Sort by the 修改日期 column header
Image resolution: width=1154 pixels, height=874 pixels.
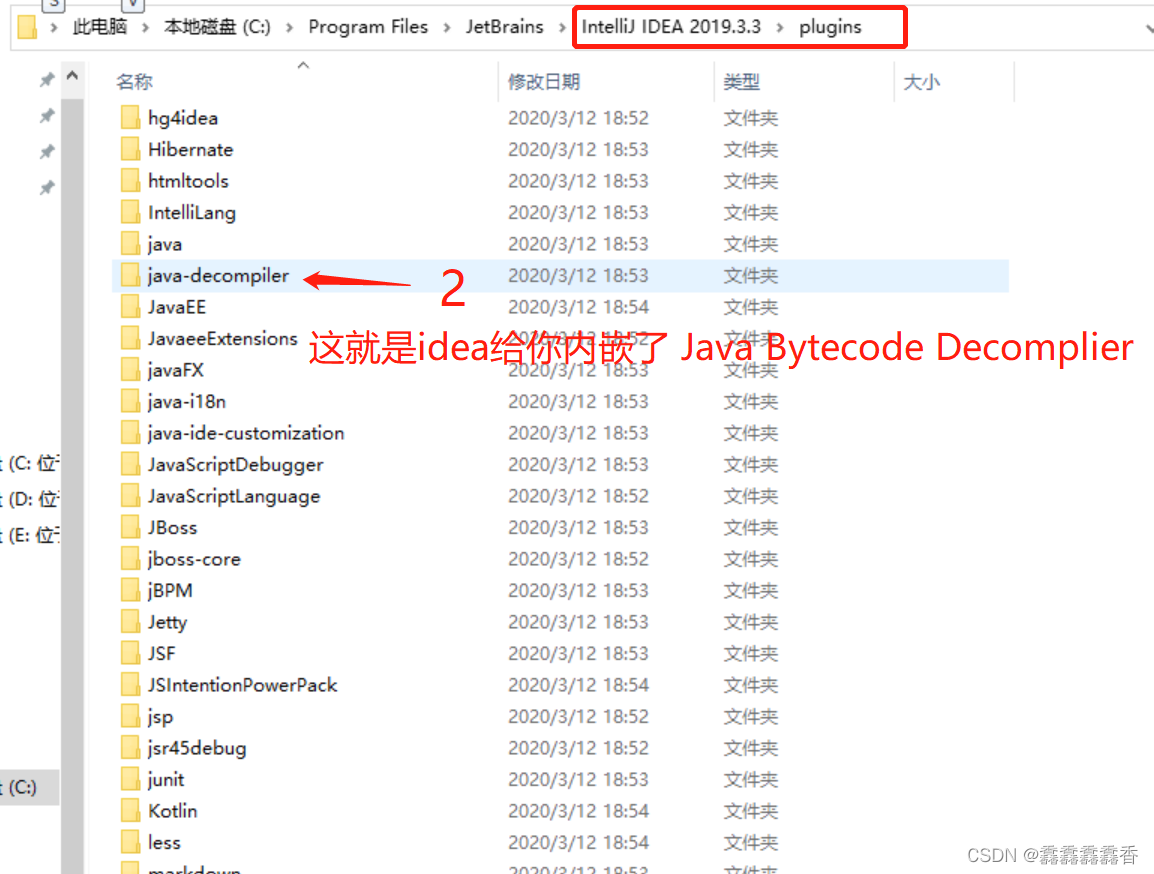click(x=544, y=82)
